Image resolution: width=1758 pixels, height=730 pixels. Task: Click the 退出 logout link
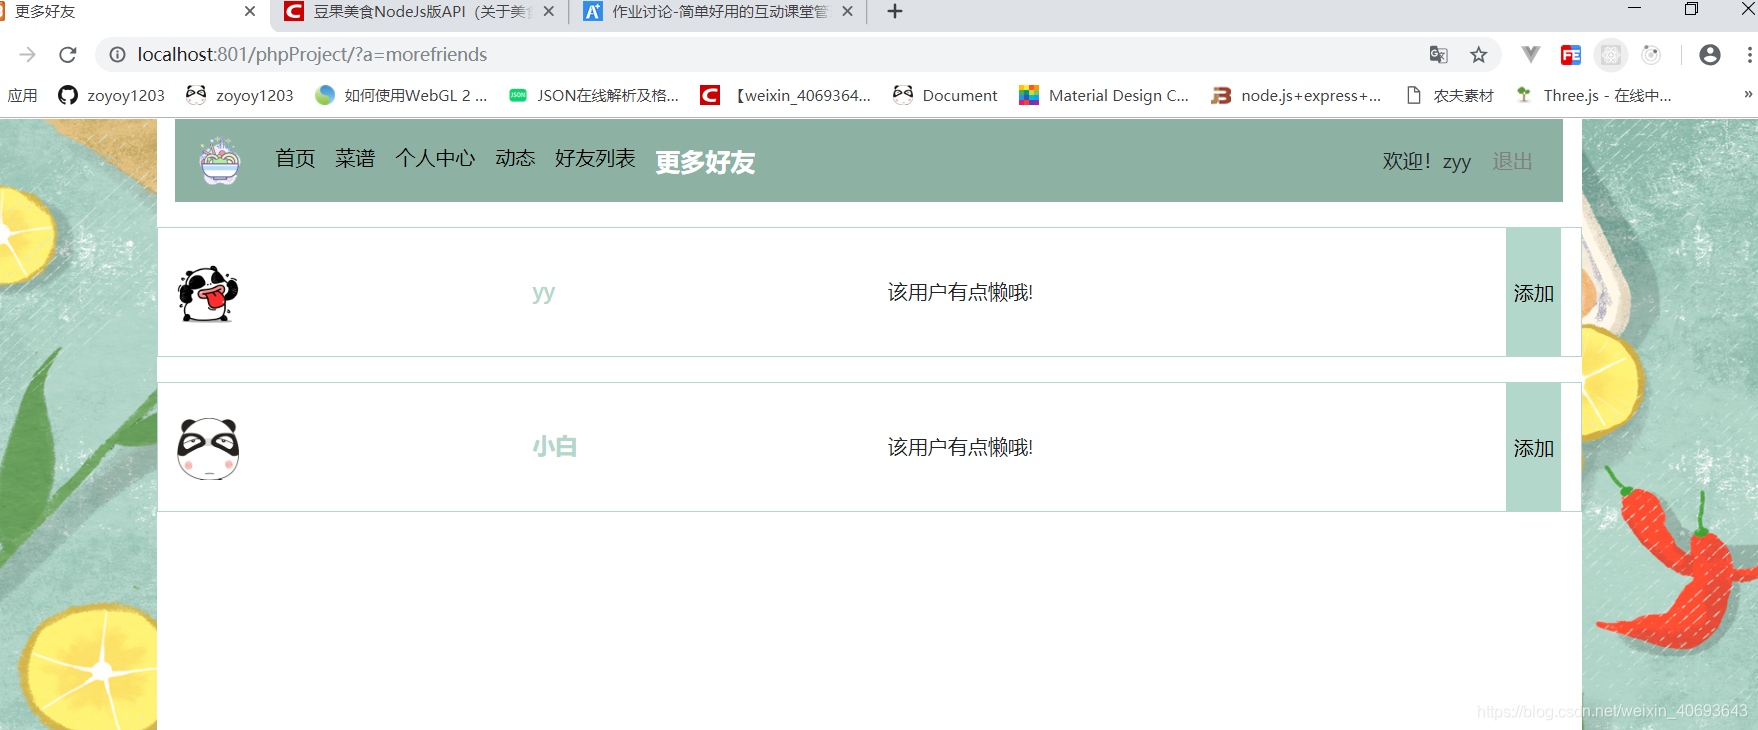[x=1512, y=161]
